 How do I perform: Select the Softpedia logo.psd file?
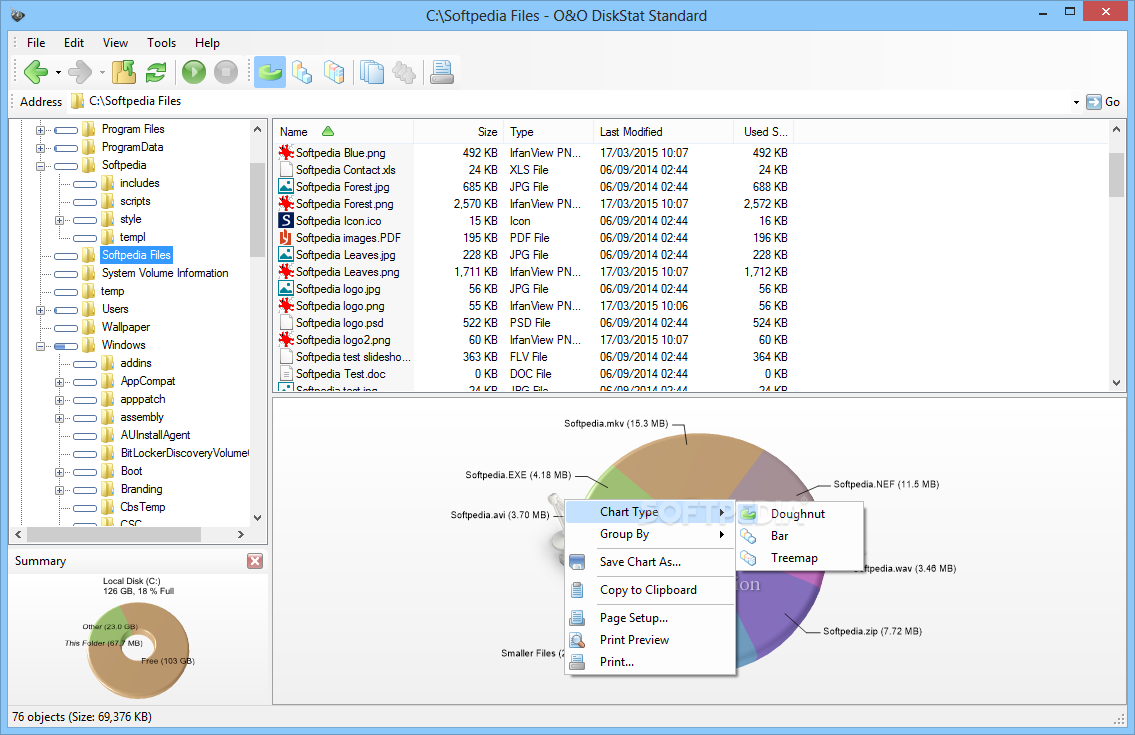point(339,323)
